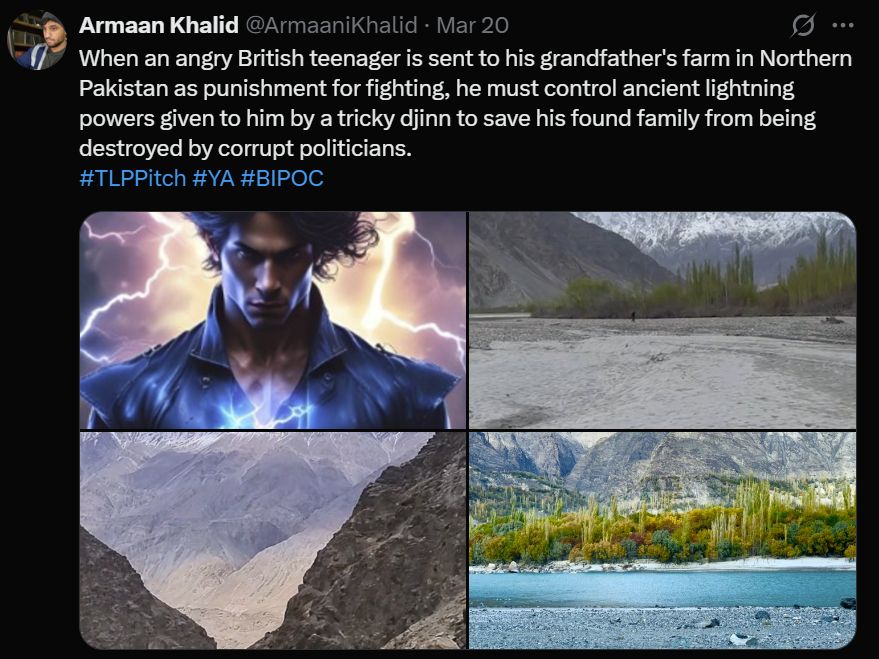The height and width of the screenshot is (659, 879).
Task: Open Armaan Khalid's profile avatar
Action: point(37,40)
